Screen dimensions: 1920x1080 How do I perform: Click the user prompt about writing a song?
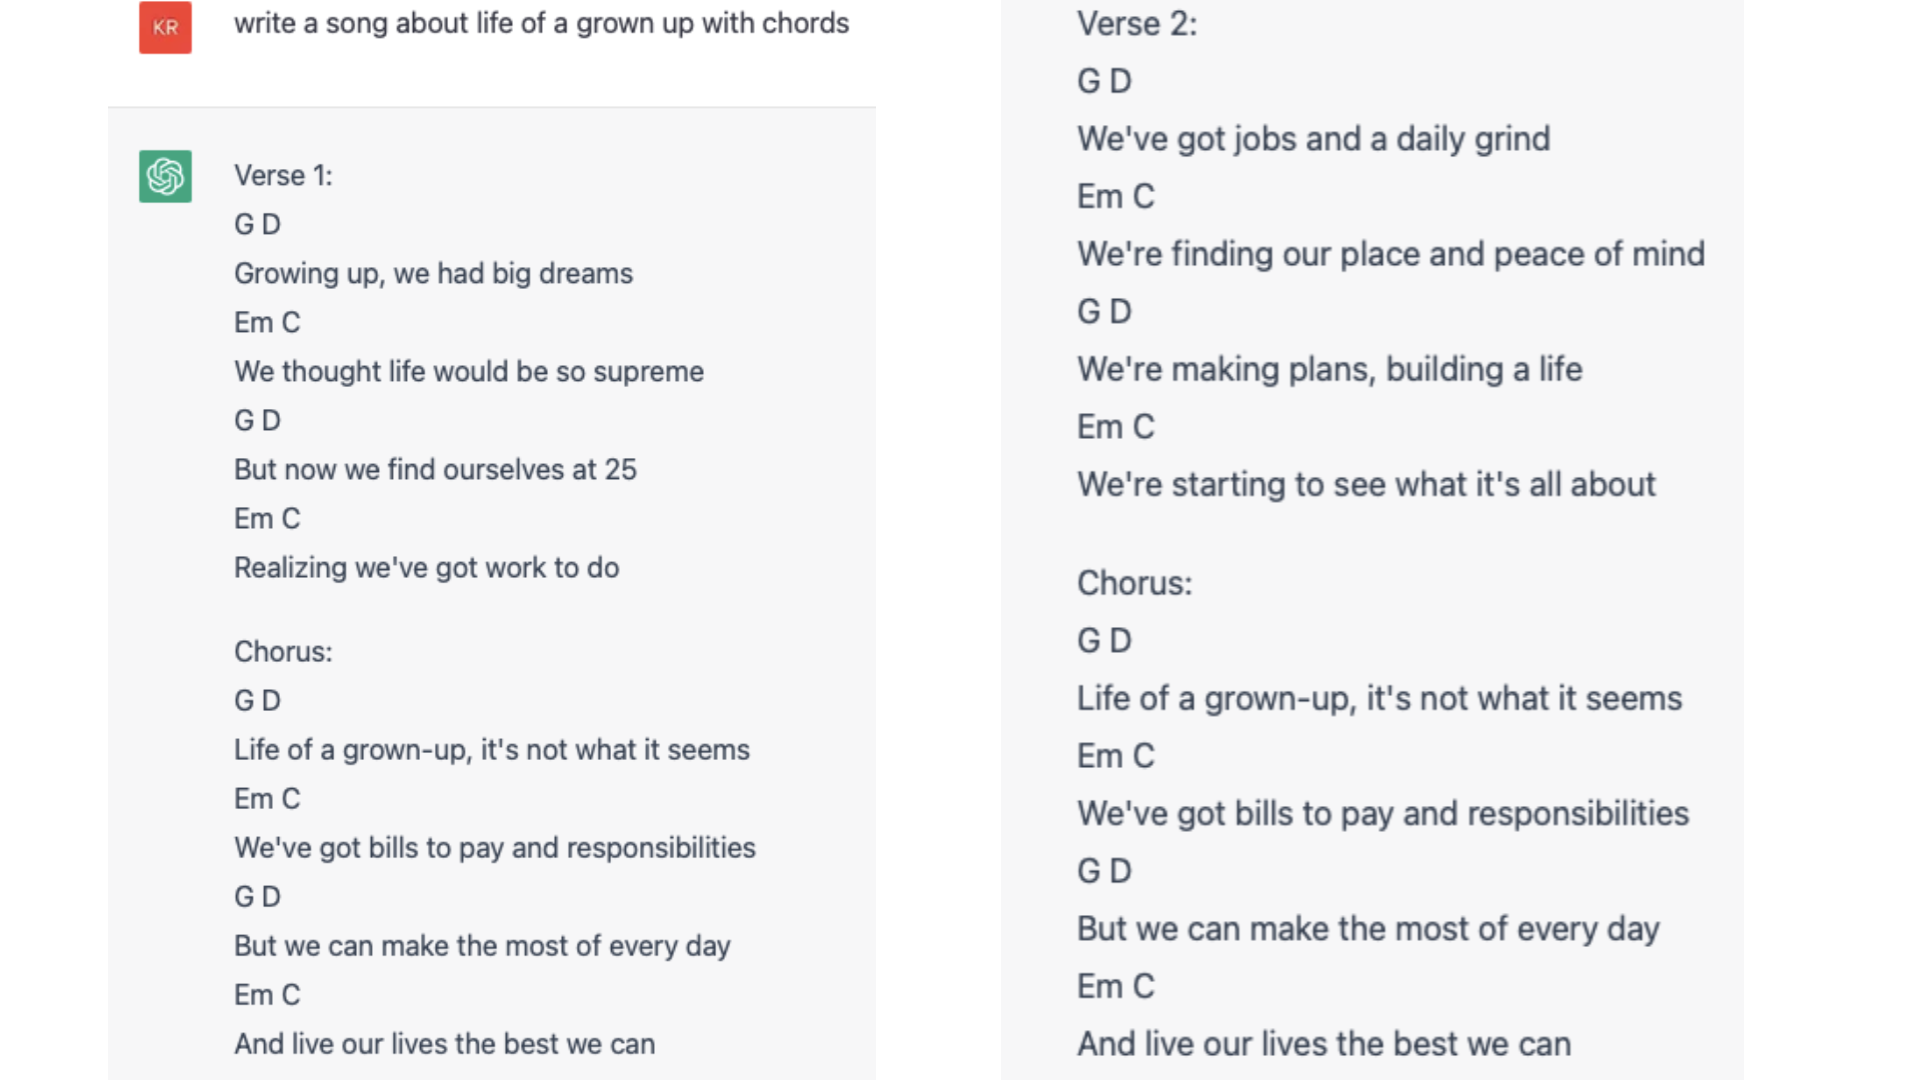click(541, 23)
